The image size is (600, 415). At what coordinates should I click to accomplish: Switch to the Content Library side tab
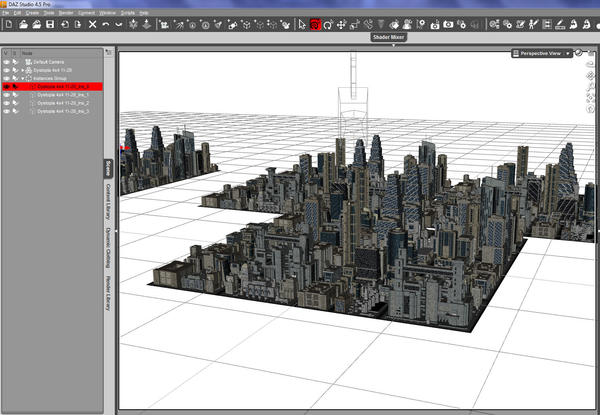tap(108, 200)
